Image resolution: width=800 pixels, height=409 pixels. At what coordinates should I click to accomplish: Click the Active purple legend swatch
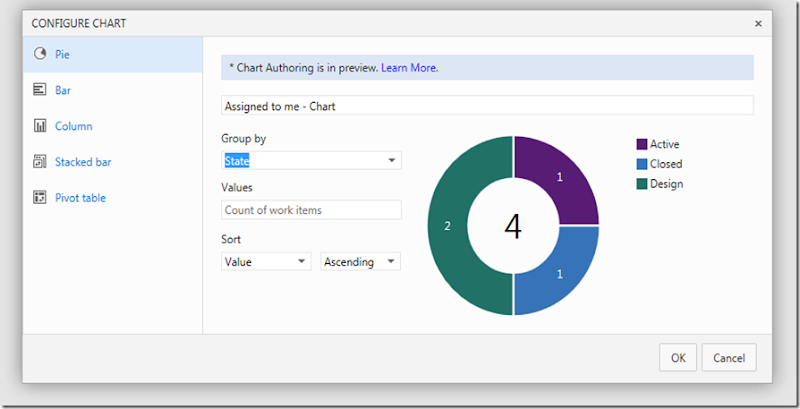641,144
